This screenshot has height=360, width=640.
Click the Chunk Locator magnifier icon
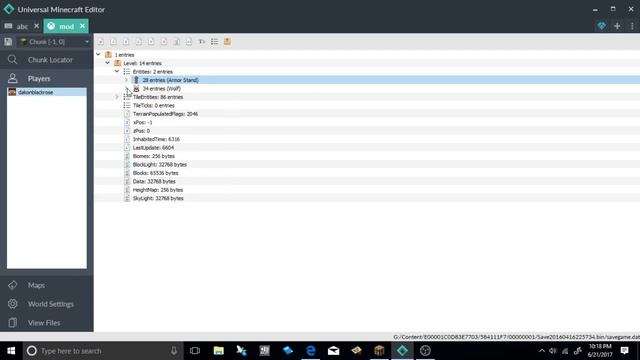pos(13,60)
